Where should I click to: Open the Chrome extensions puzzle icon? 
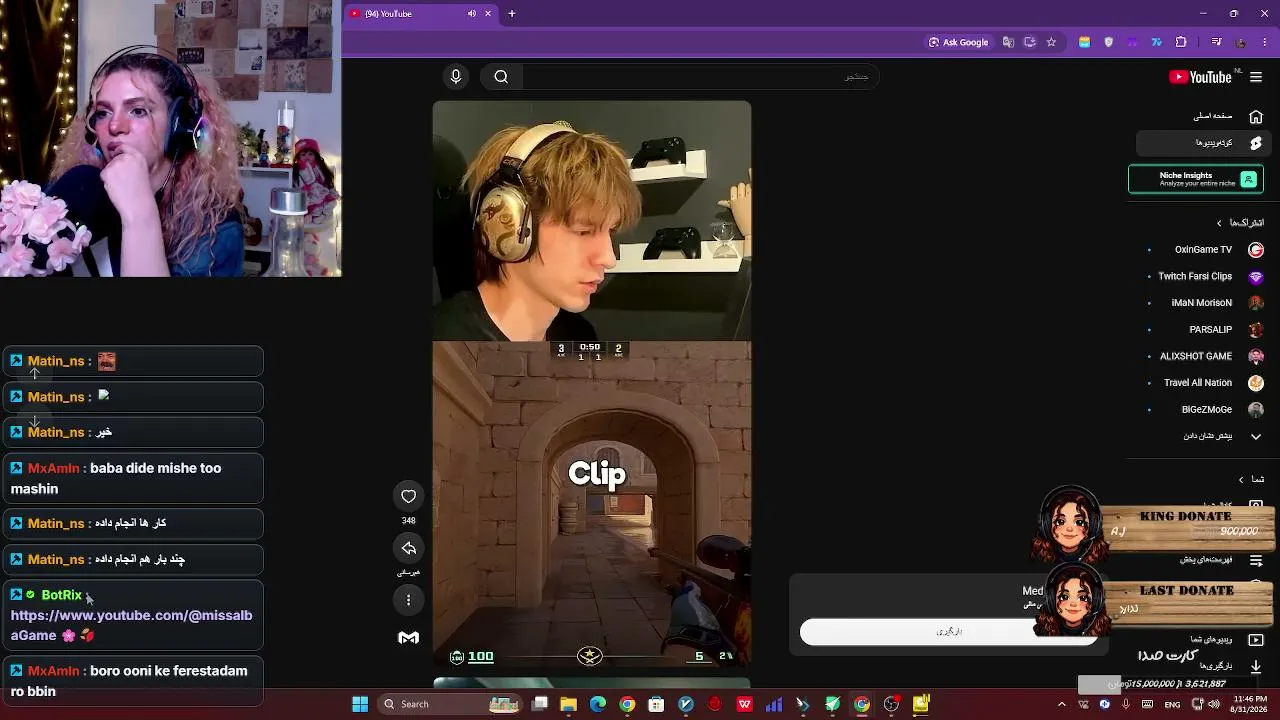1181,42
